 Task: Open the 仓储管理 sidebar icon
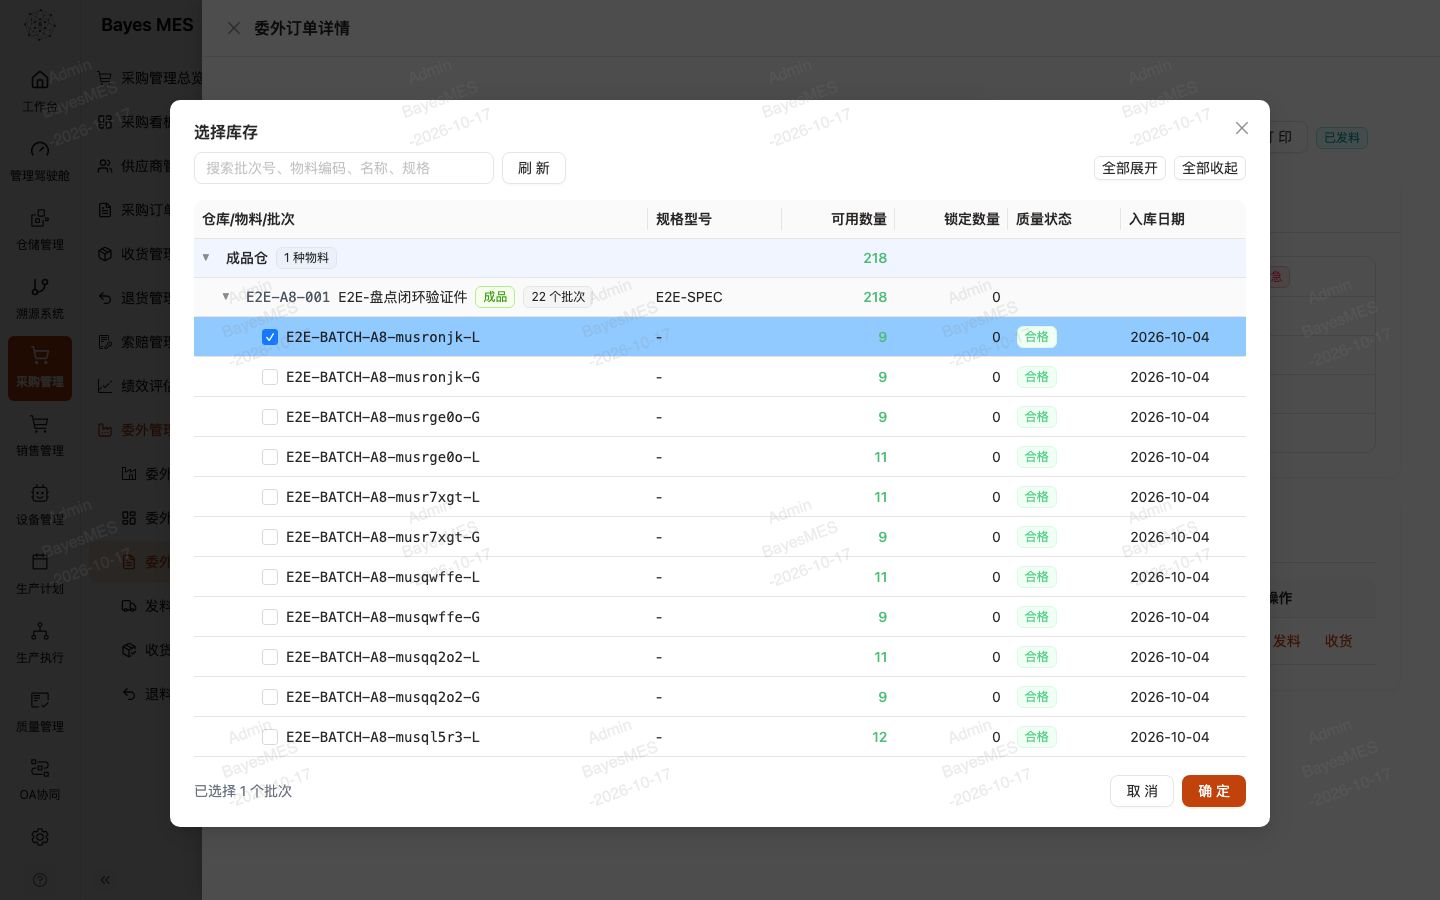40,218
